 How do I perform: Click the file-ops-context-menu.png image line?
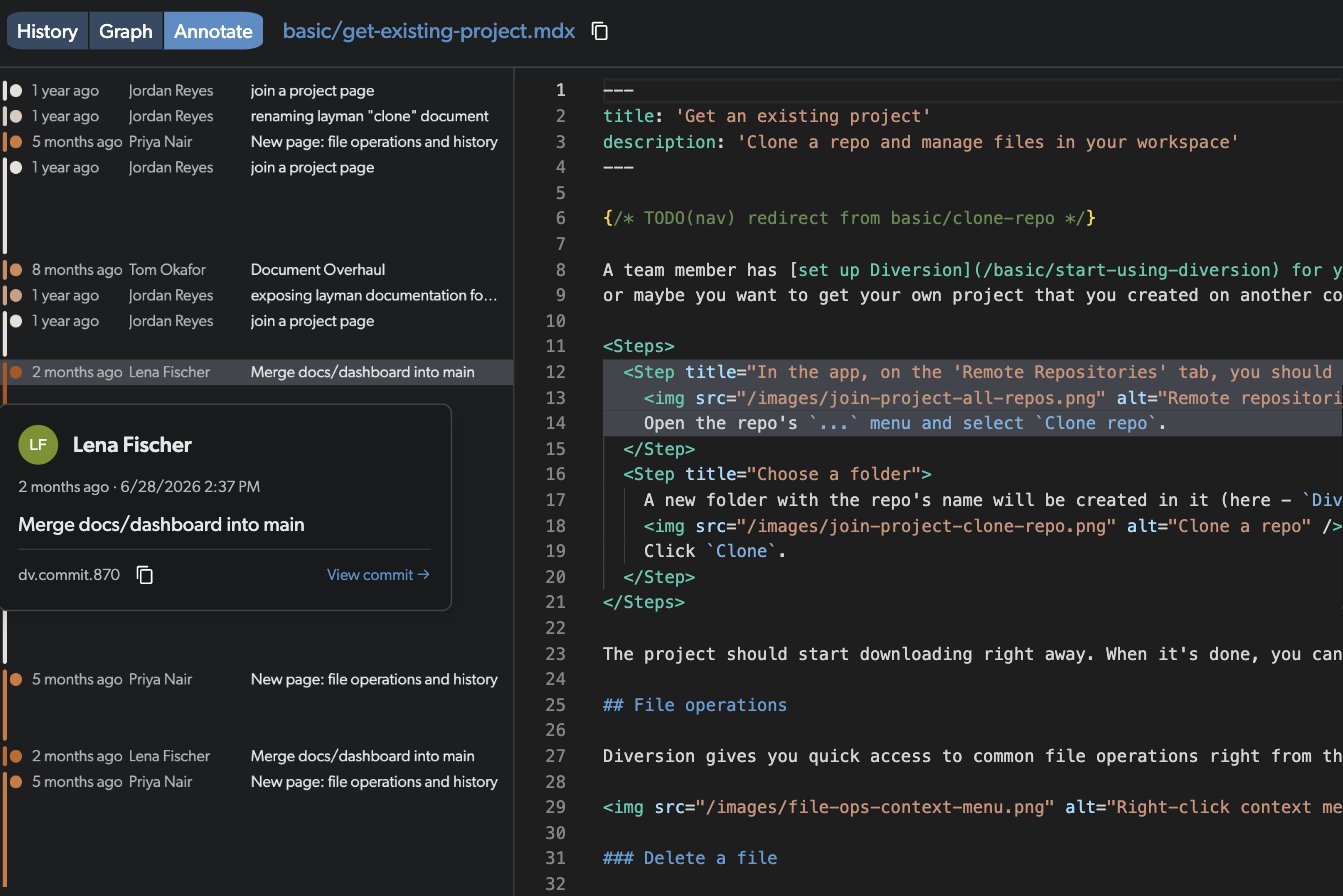click(x=972, y=807)
